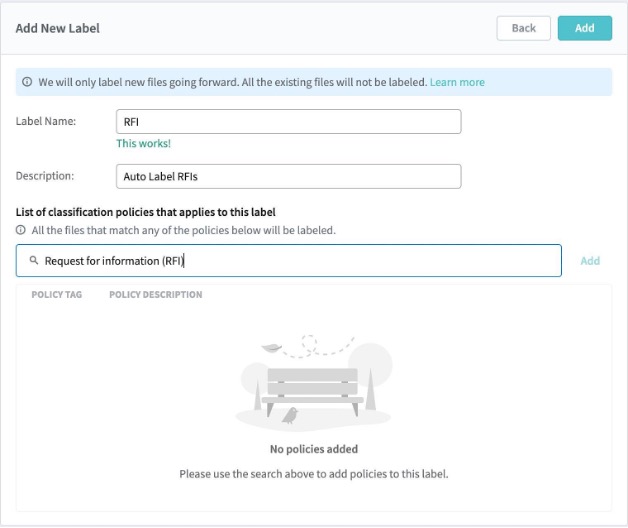Click the Label Name: field label
The height and width of the screenshot is (528, 628).
click(x=46, y=121)
